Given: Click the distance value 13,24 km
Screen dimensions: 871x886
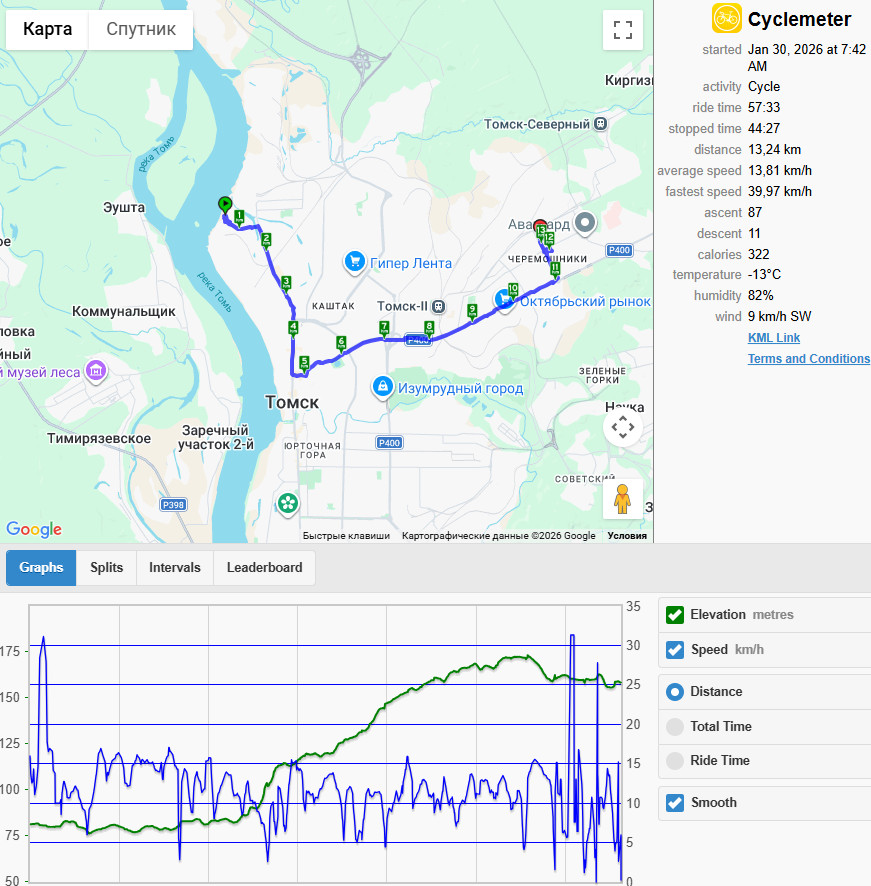Looking at the screenshot, I should (774, 150).
